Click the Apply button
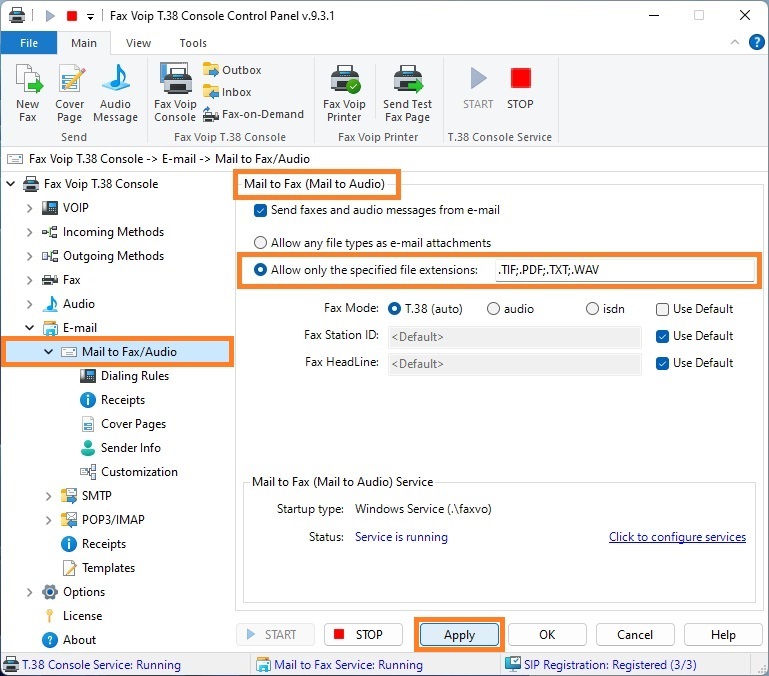769x676 pixels. point(460,635)
